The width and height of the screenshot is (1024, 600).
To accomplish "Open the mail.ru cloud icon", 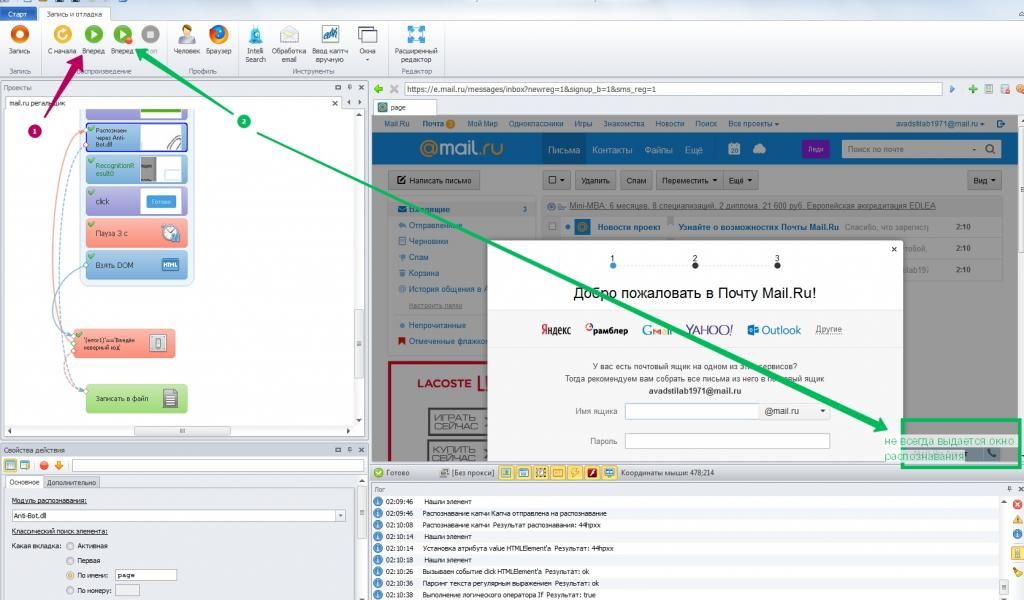I will point(759,149).
